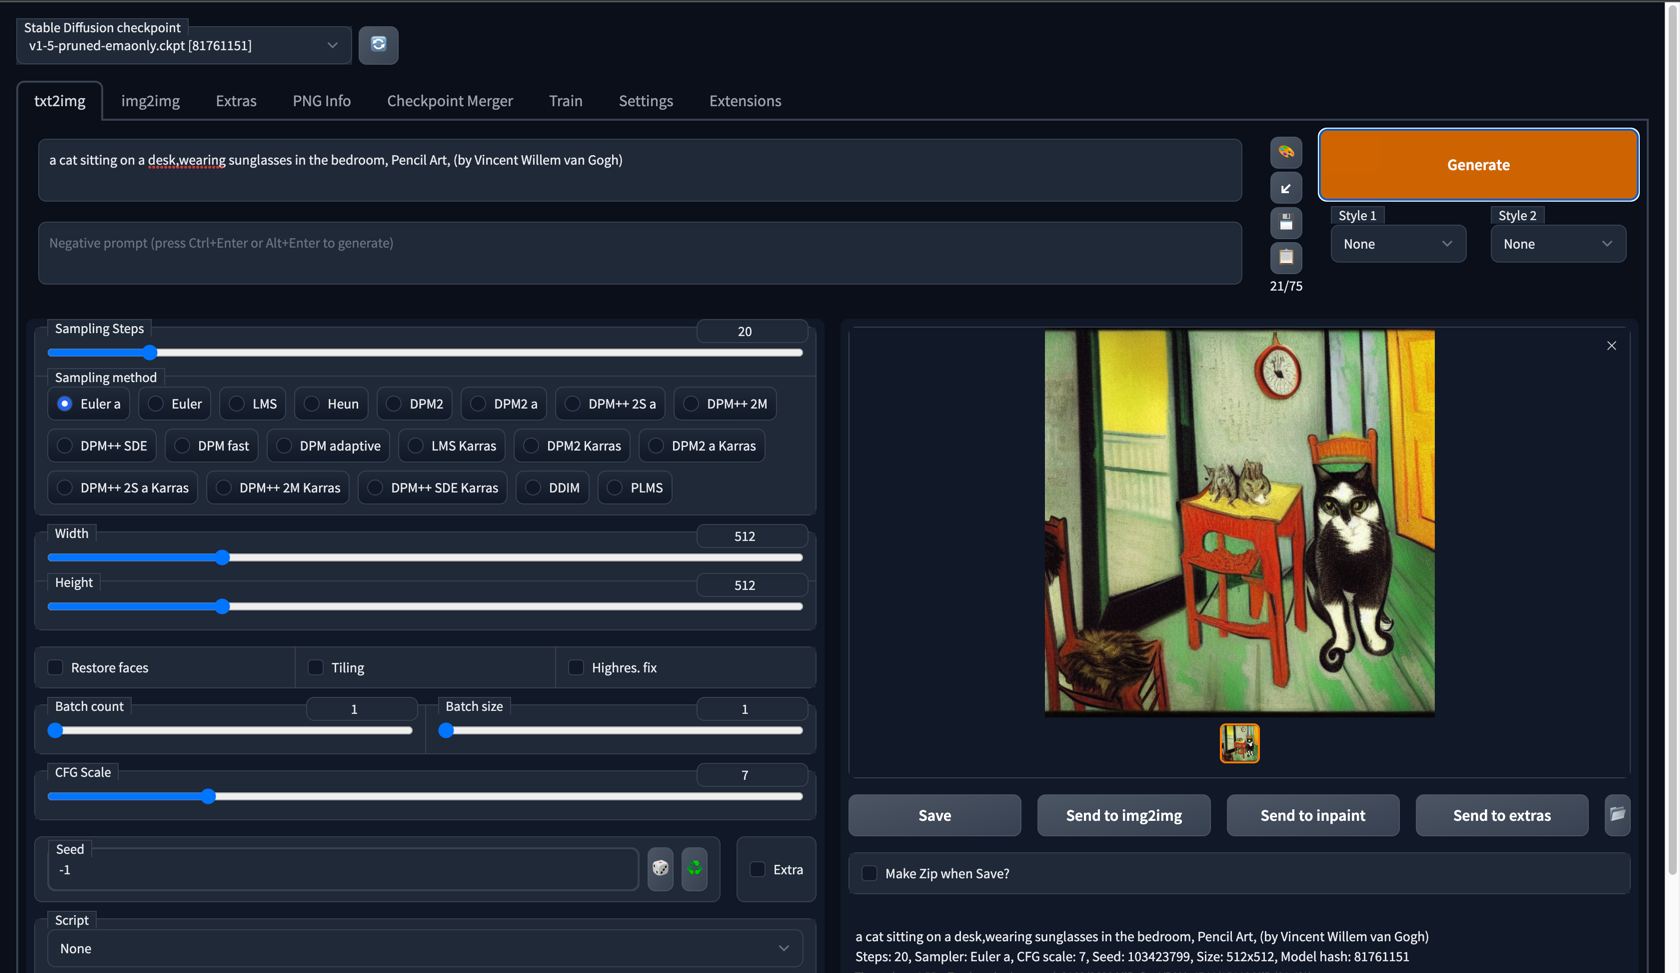Click the floppy disk save style icon
Viewport: 1680px width, 973px height.
[1286, 223]
